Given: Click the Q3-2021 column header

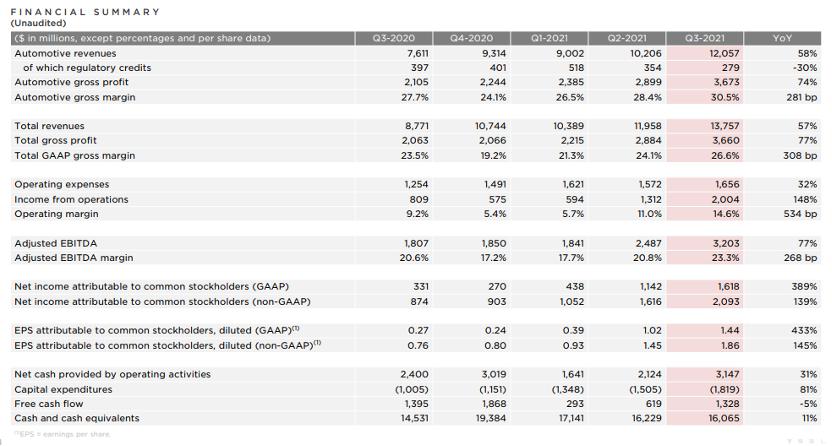Looking at the screenshot, I should (705, 38).
